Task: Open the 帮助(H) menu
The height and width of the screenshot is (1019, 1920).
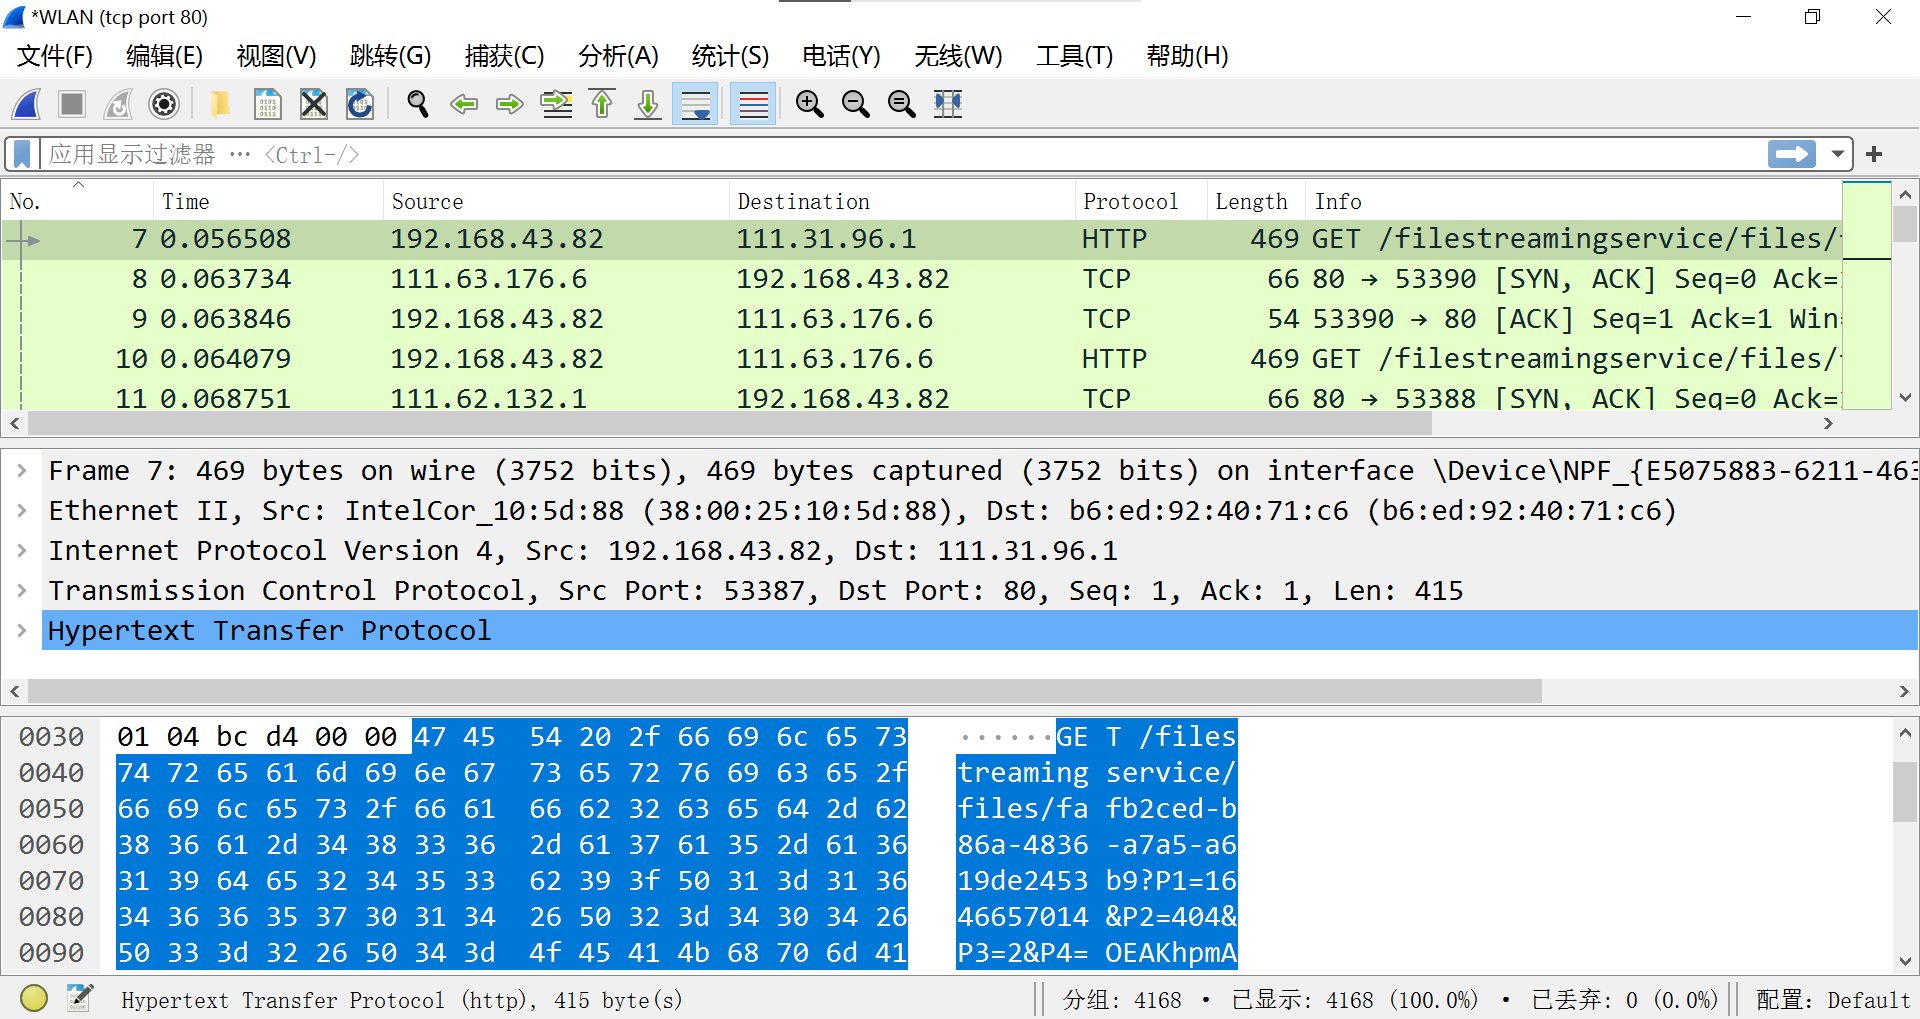Action: [x=1187, y=56]
